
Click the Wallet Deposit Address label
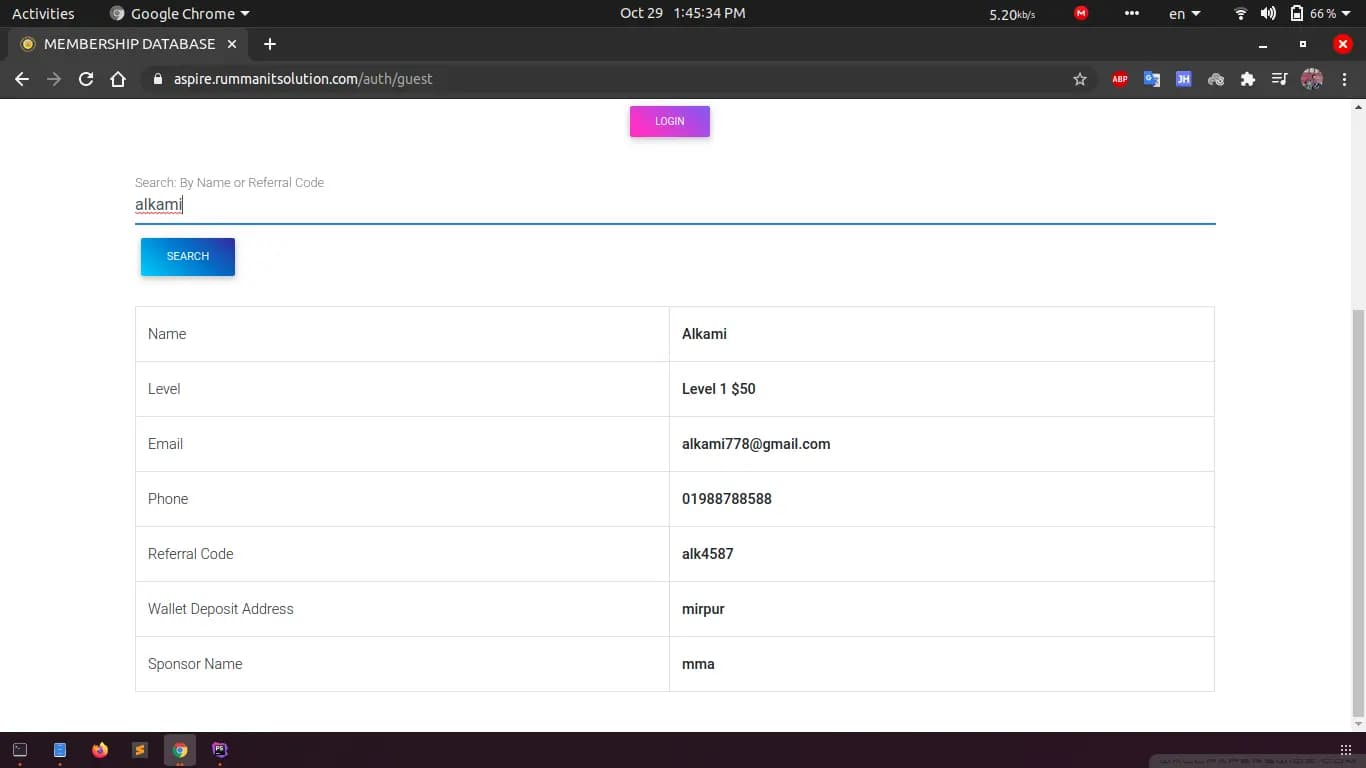pyautogui.click(x=221, y=609)
